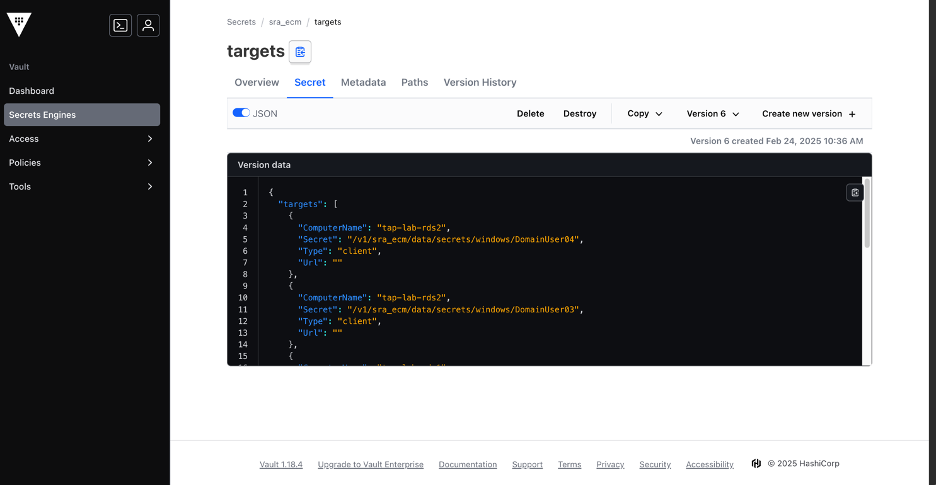Click Upgrade to Vault Enterprise link
Screen dimensions: 936x486
tap(371, 465)
